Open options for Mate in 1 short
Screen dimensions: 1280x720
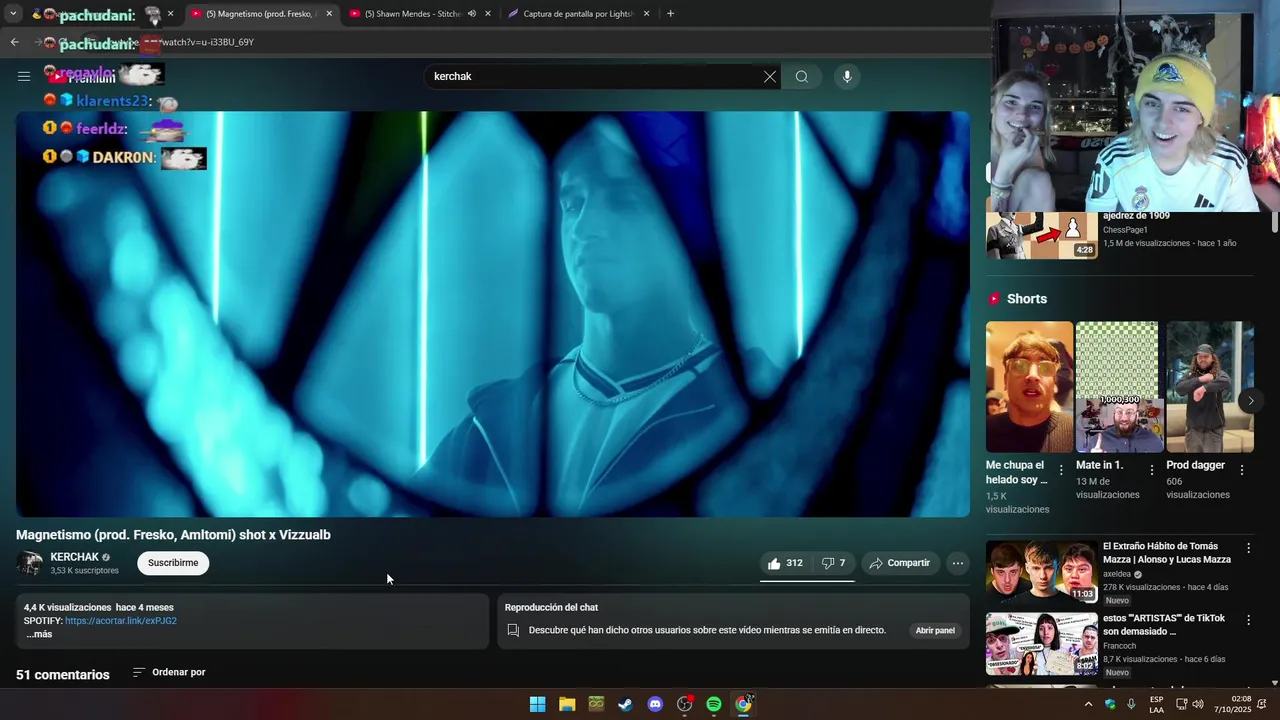[x=1151, y=470]
